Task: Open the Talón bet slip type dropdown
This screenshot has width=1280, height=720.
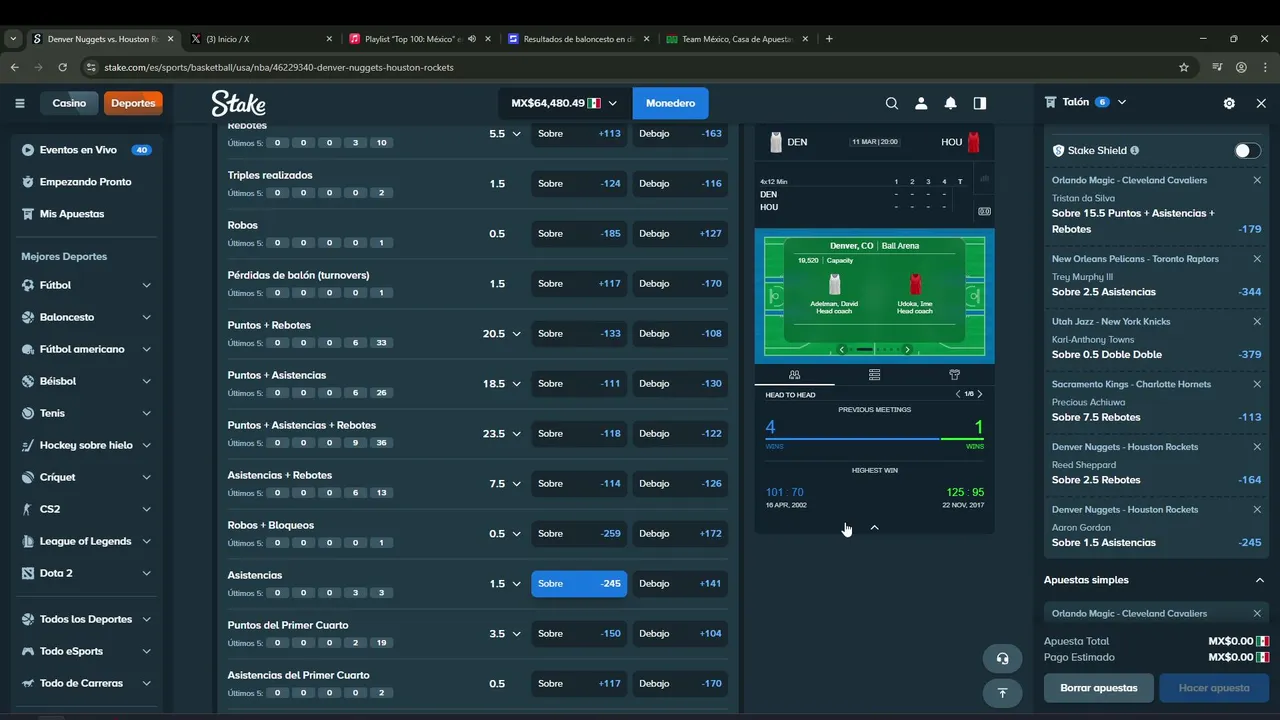Action: tap(1122, 102)
